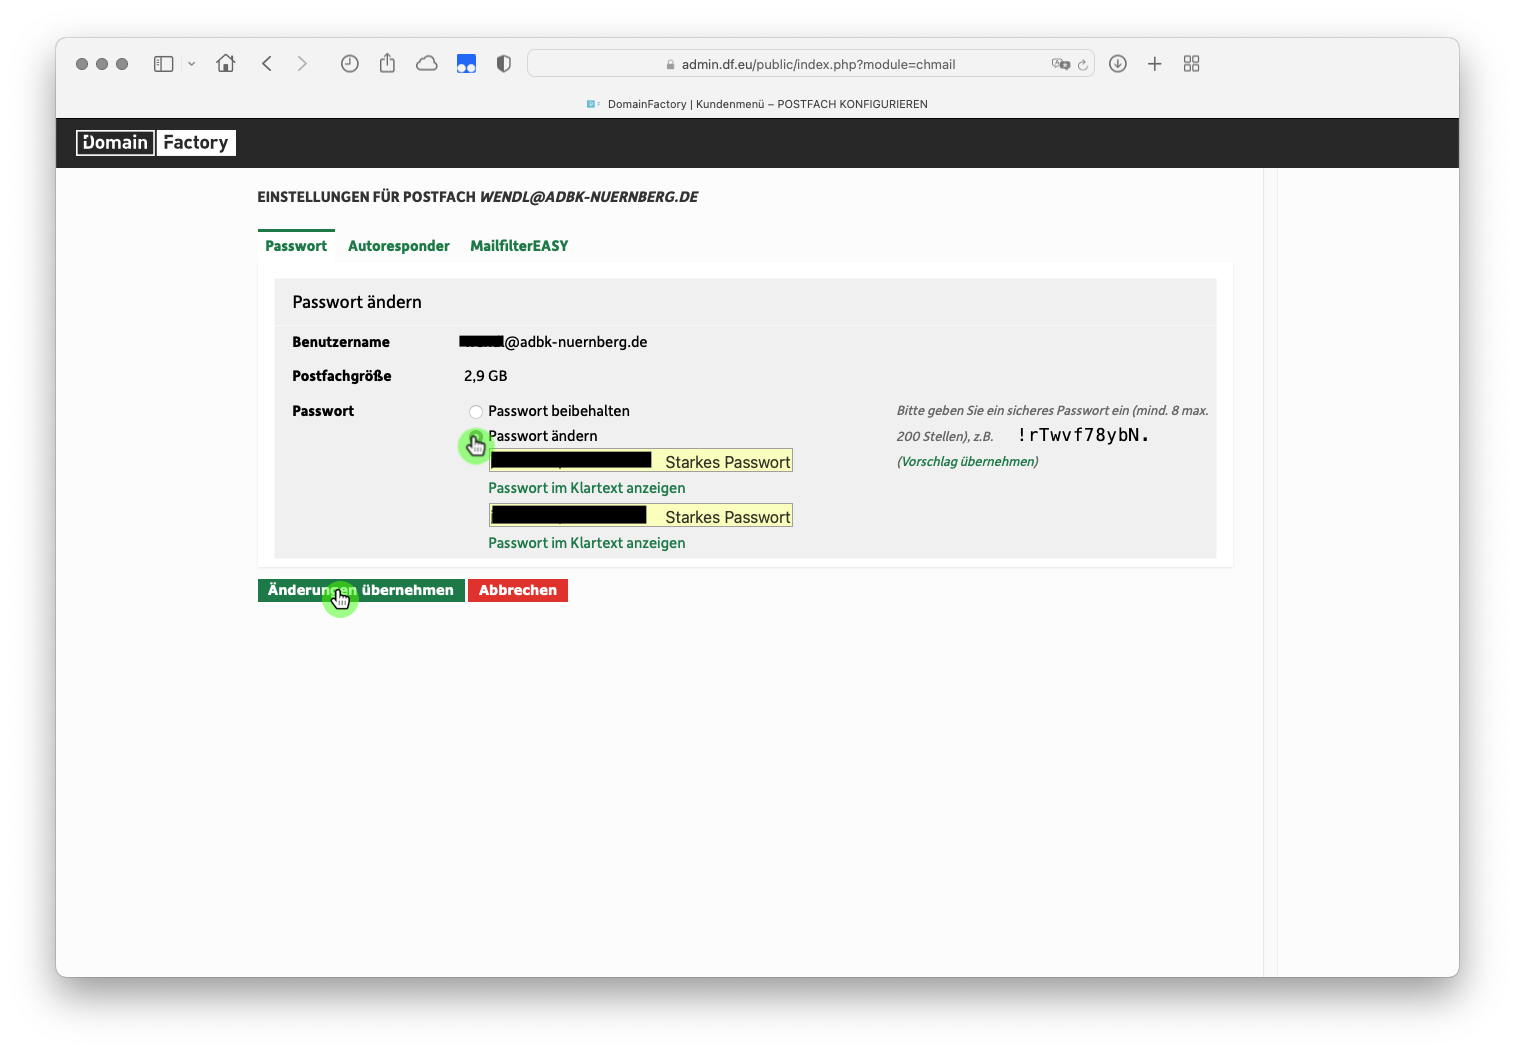The width and height of the screenshot is (1515, 1051).
Task: Switch to the MailfilterEASY tab
Action: click(519, 246)
